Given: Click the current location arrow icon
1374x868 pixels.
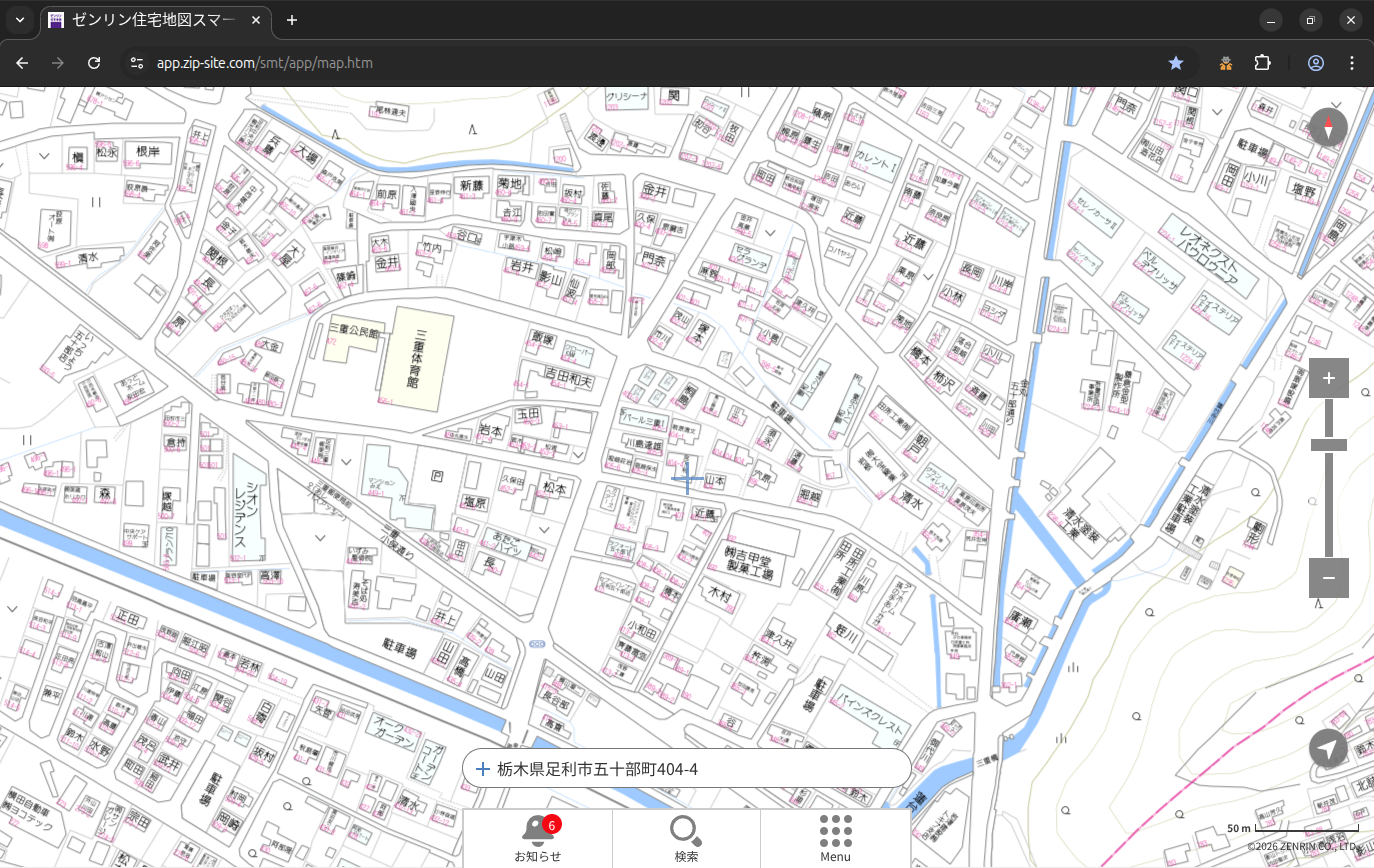Looking at the screenshot, I should click(x=1328, y=748).
